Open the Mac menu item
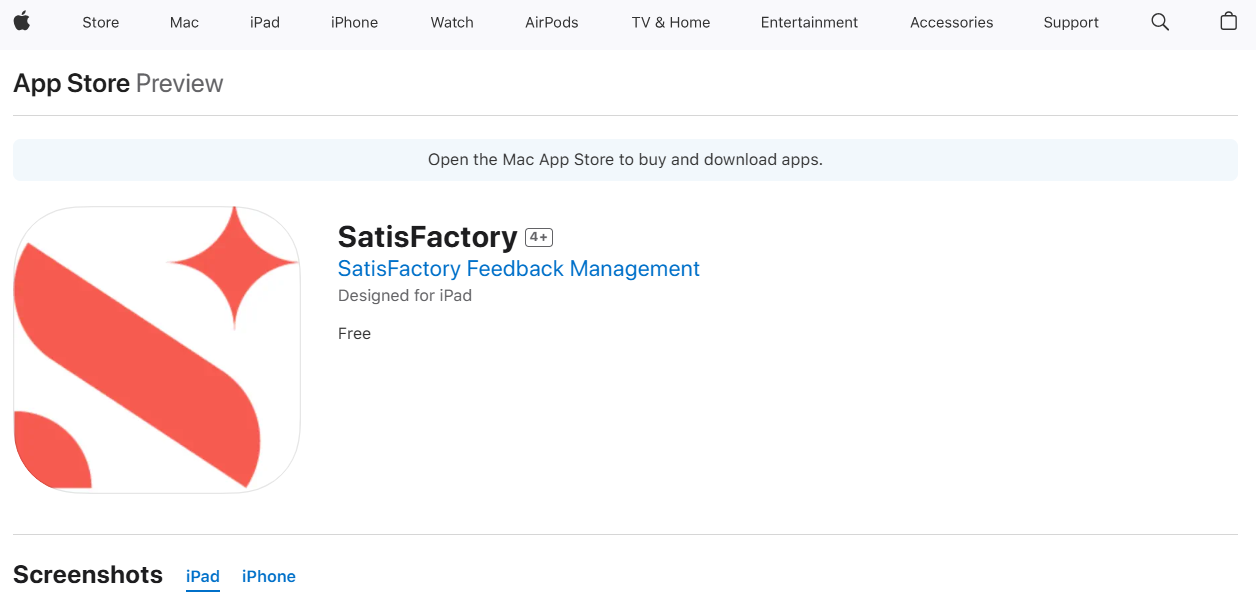This screenshot has width=1256, height=605. (x=185, y=22)
